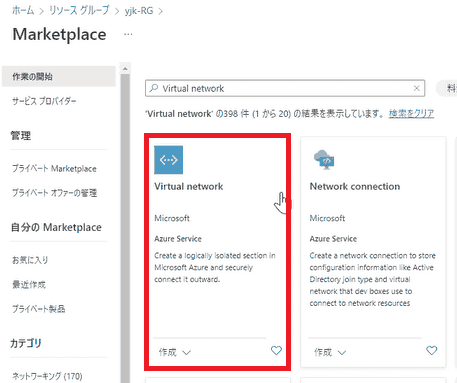
Task: Favorite Virtual network with heart icon
Action: click(x=276, y=350)
